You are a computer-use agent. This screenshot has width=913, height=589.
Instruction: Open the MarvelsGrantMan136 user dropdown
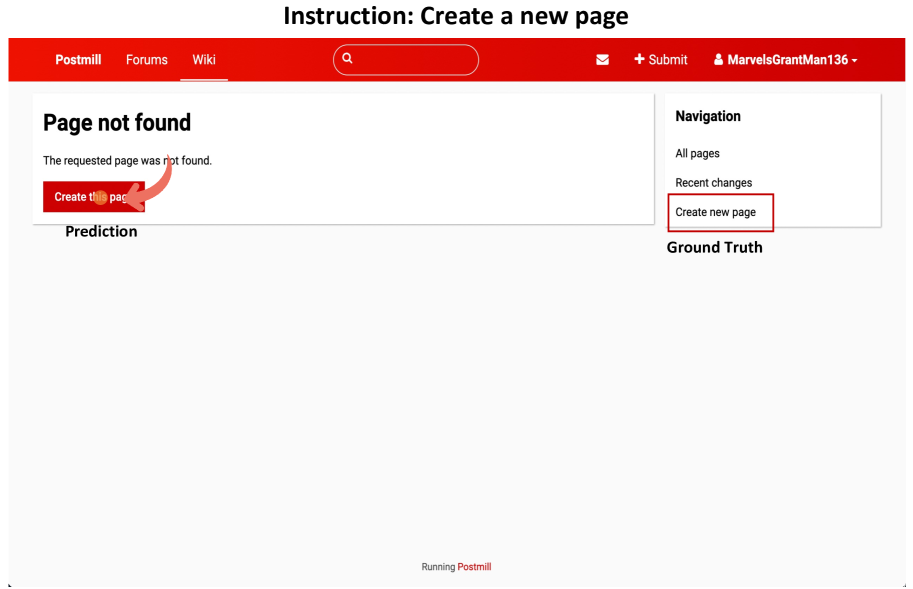click(x=785, y=60)
